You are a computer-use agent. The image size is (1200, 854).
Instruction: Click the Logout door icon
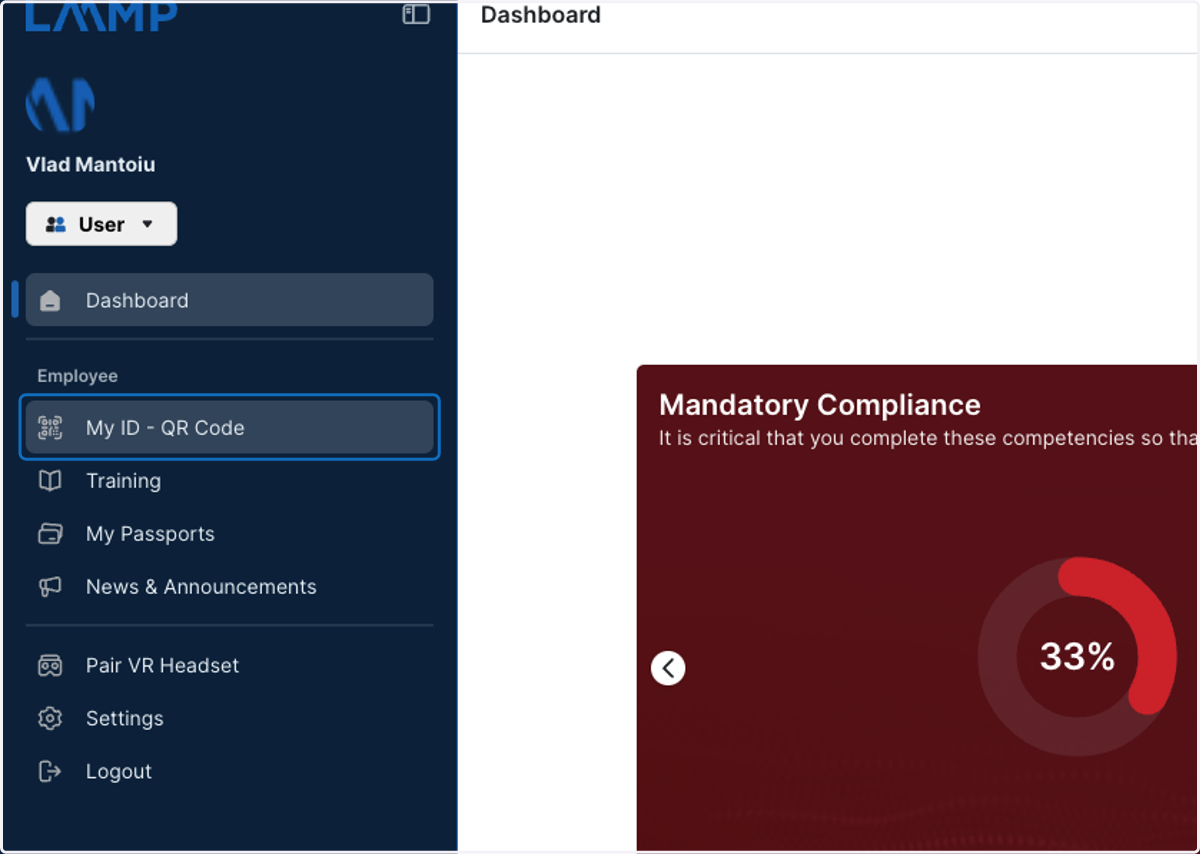pos(50,771)
